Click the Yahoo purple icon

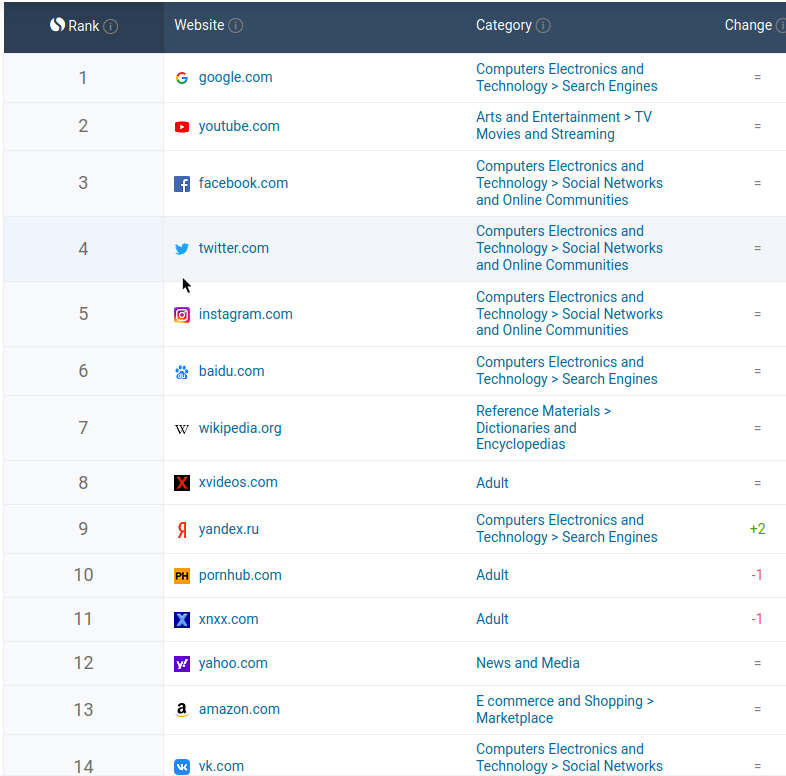181,664
